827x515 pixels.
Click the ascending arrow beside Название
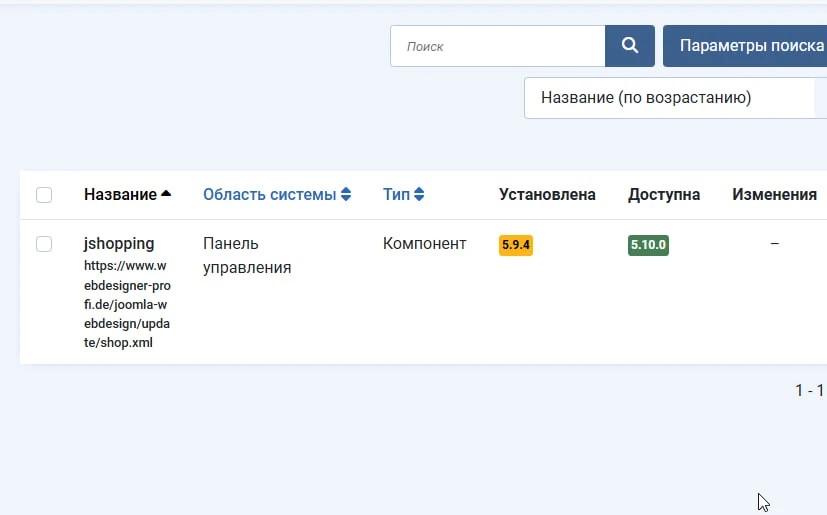(x=166, y=194)
